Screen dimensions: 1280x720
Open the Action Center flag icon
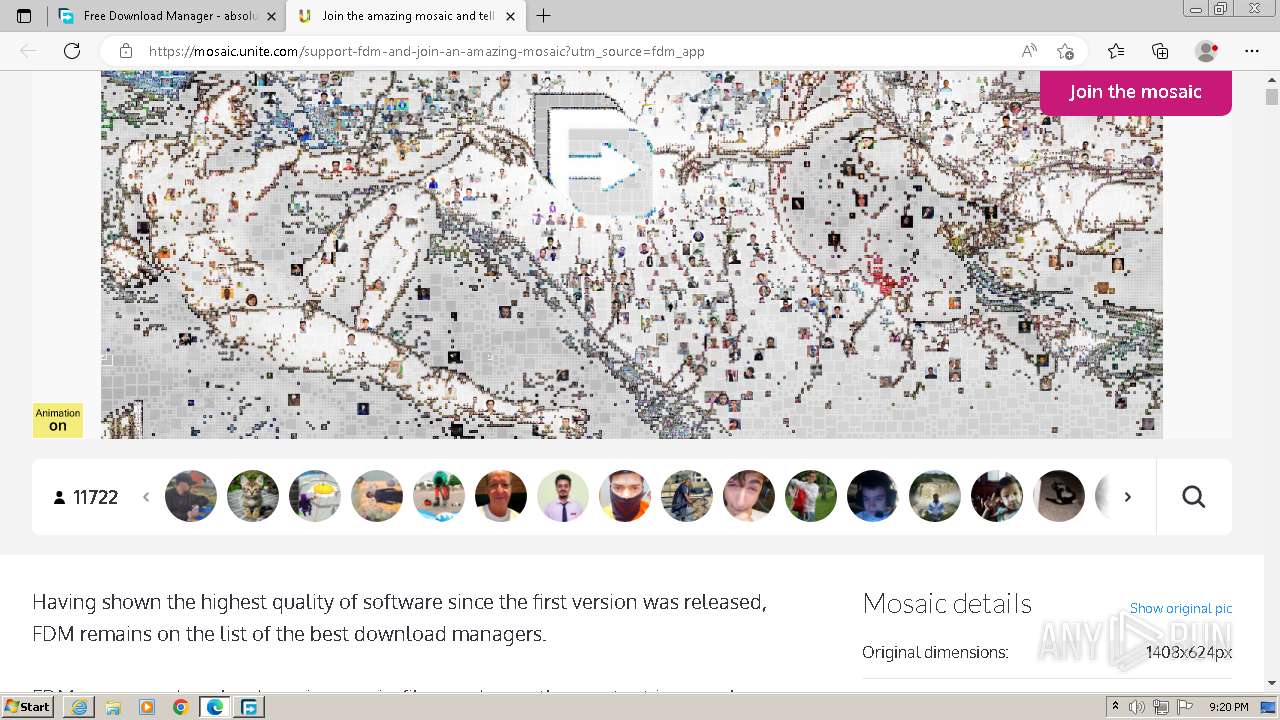tap(1185, 707)
